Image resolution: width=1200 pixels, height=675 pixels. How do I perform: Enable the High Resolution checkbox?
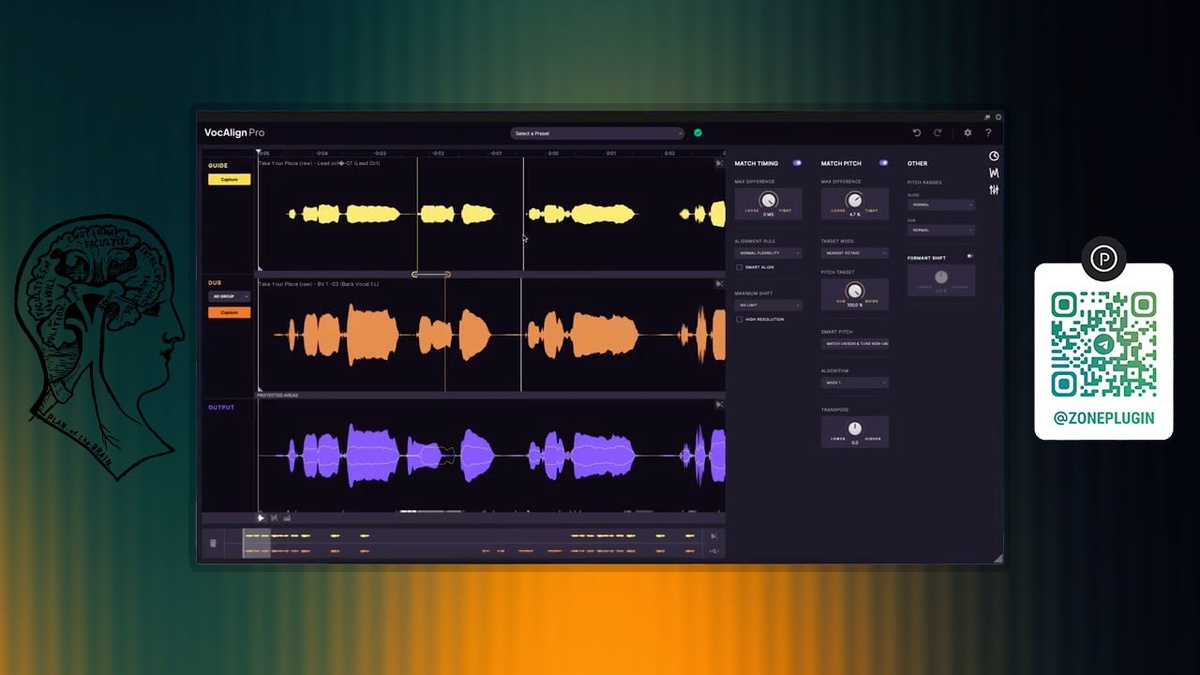(x=740, y=320)
